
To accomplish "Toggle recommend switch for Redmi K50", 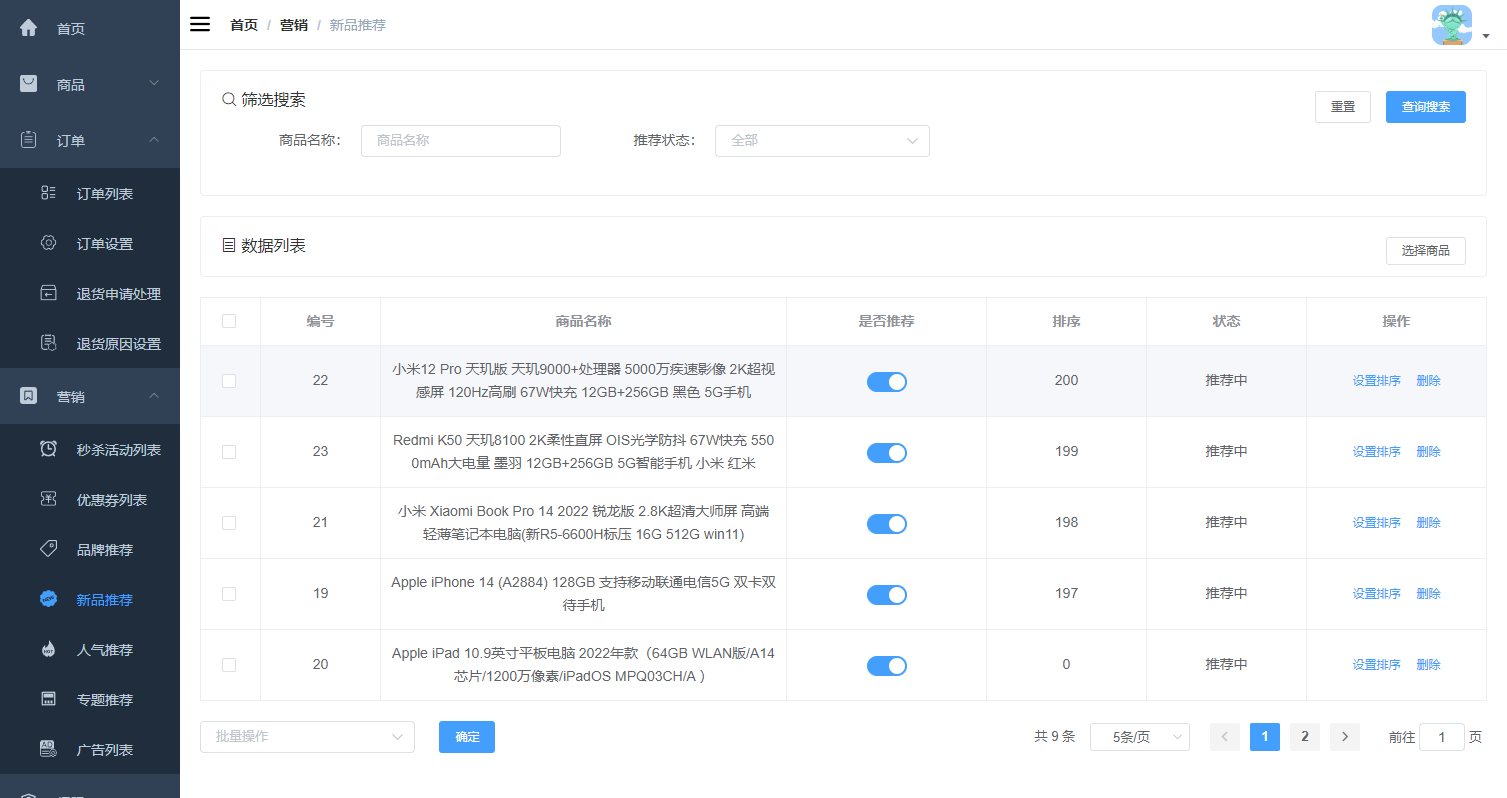I will point(886,452).
